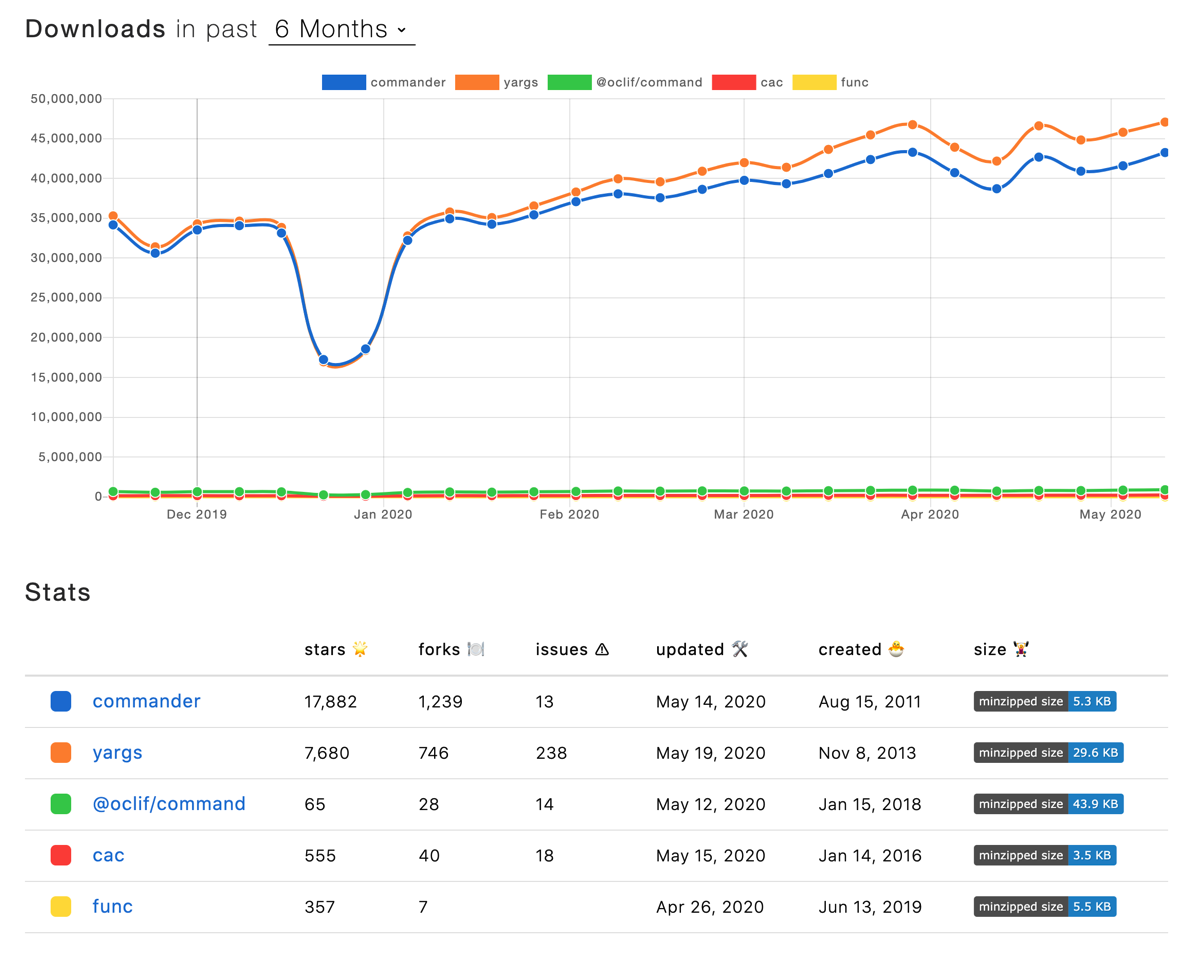Image resolution: width=1190 pixels, height=954 pixels.
Task: Click the warning triangle beside issues header
Action: [602, 649]
